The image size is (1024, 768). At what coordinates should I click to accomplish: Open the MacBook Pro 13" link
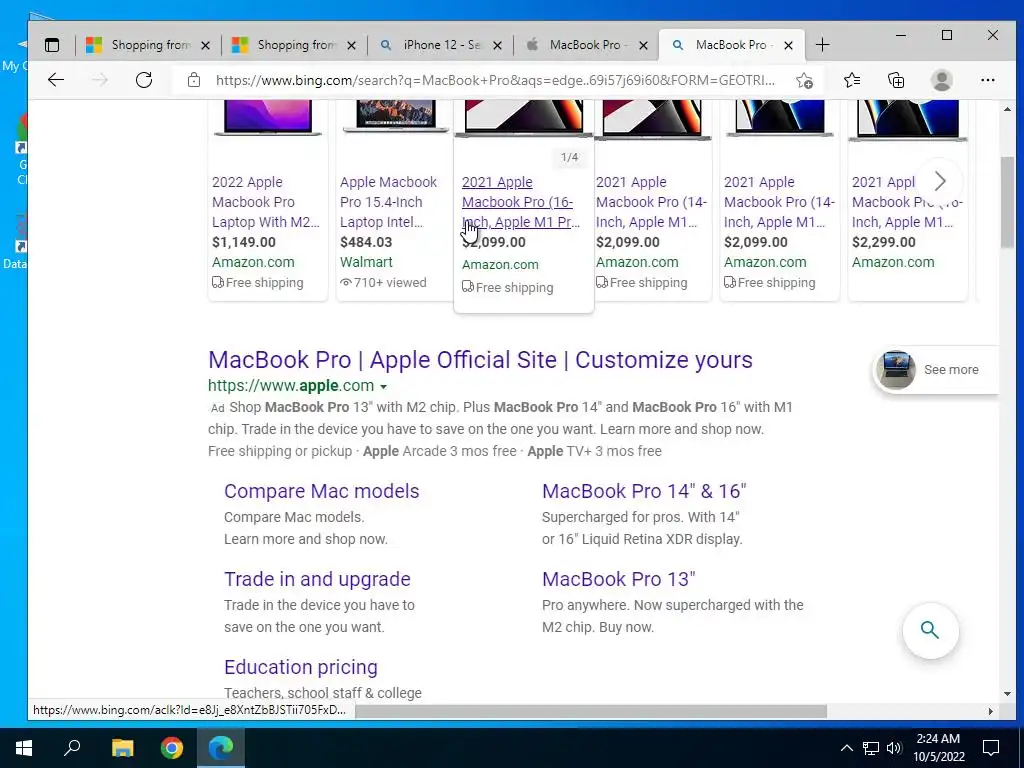pyautogui.click(x=618, y=579)
